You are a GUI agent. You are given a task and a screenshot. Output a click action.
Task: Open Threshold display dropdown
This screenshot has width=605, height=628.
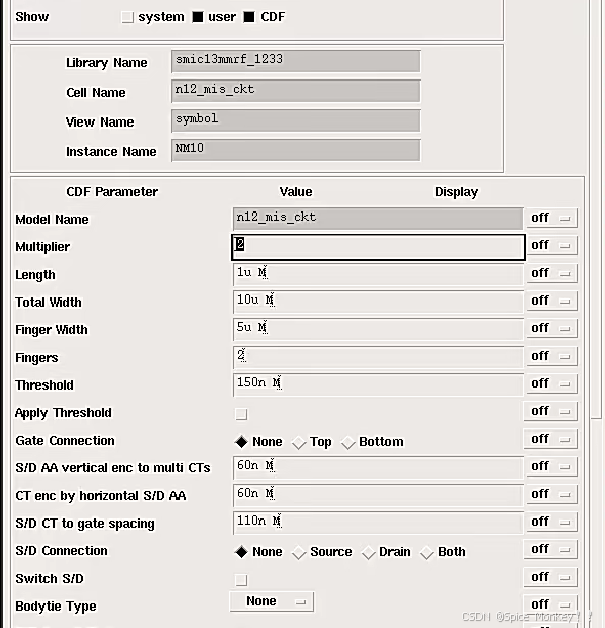click(552, 383)
